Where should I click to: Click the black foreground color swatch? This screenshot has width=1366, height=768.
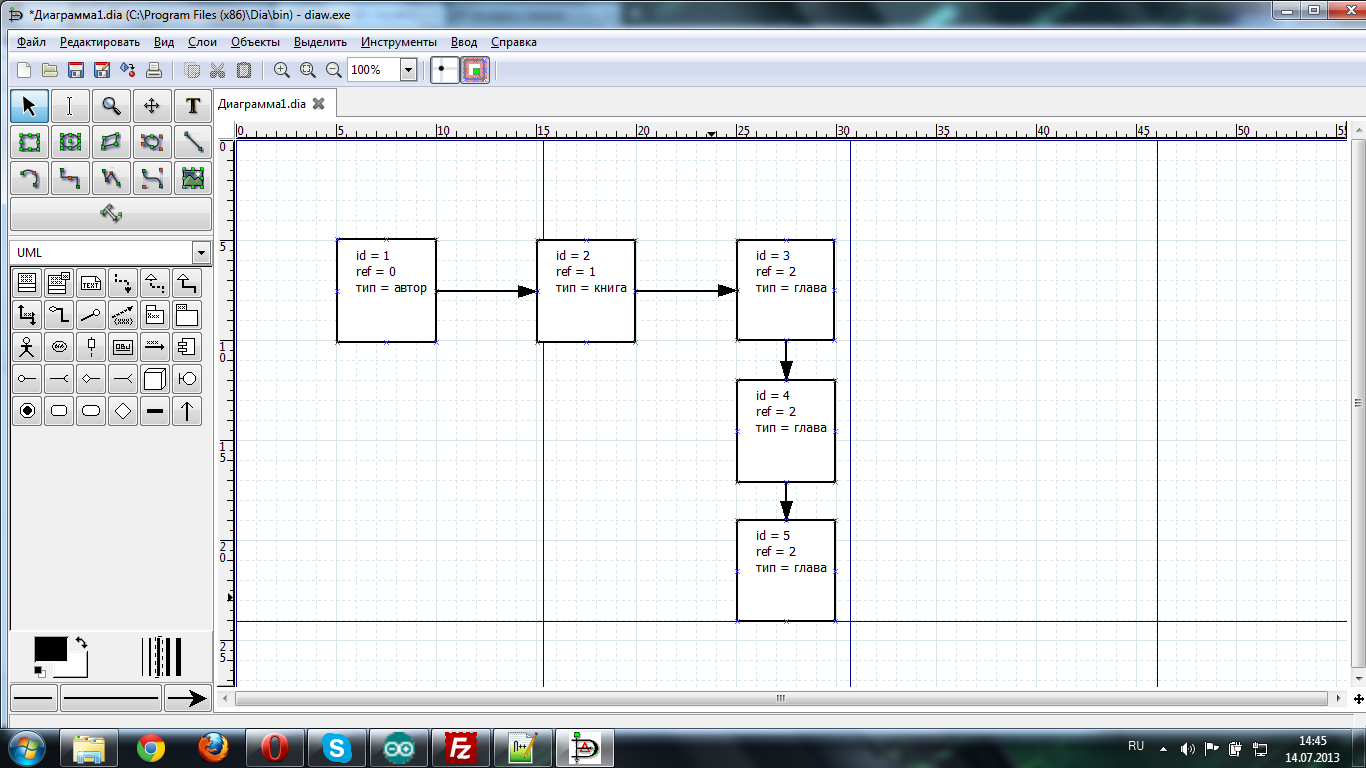[x=50, y=649]
